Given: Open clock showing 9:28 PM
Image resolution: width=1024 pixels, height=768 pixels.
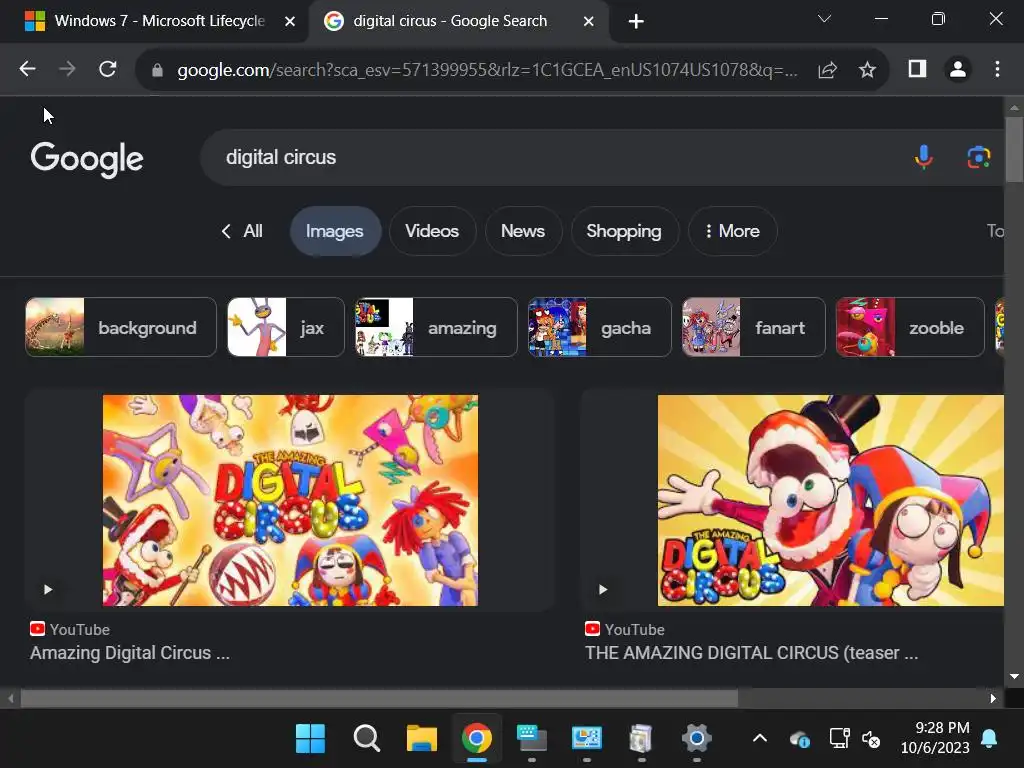Looking at the screenshot, I should coord(935,738).
